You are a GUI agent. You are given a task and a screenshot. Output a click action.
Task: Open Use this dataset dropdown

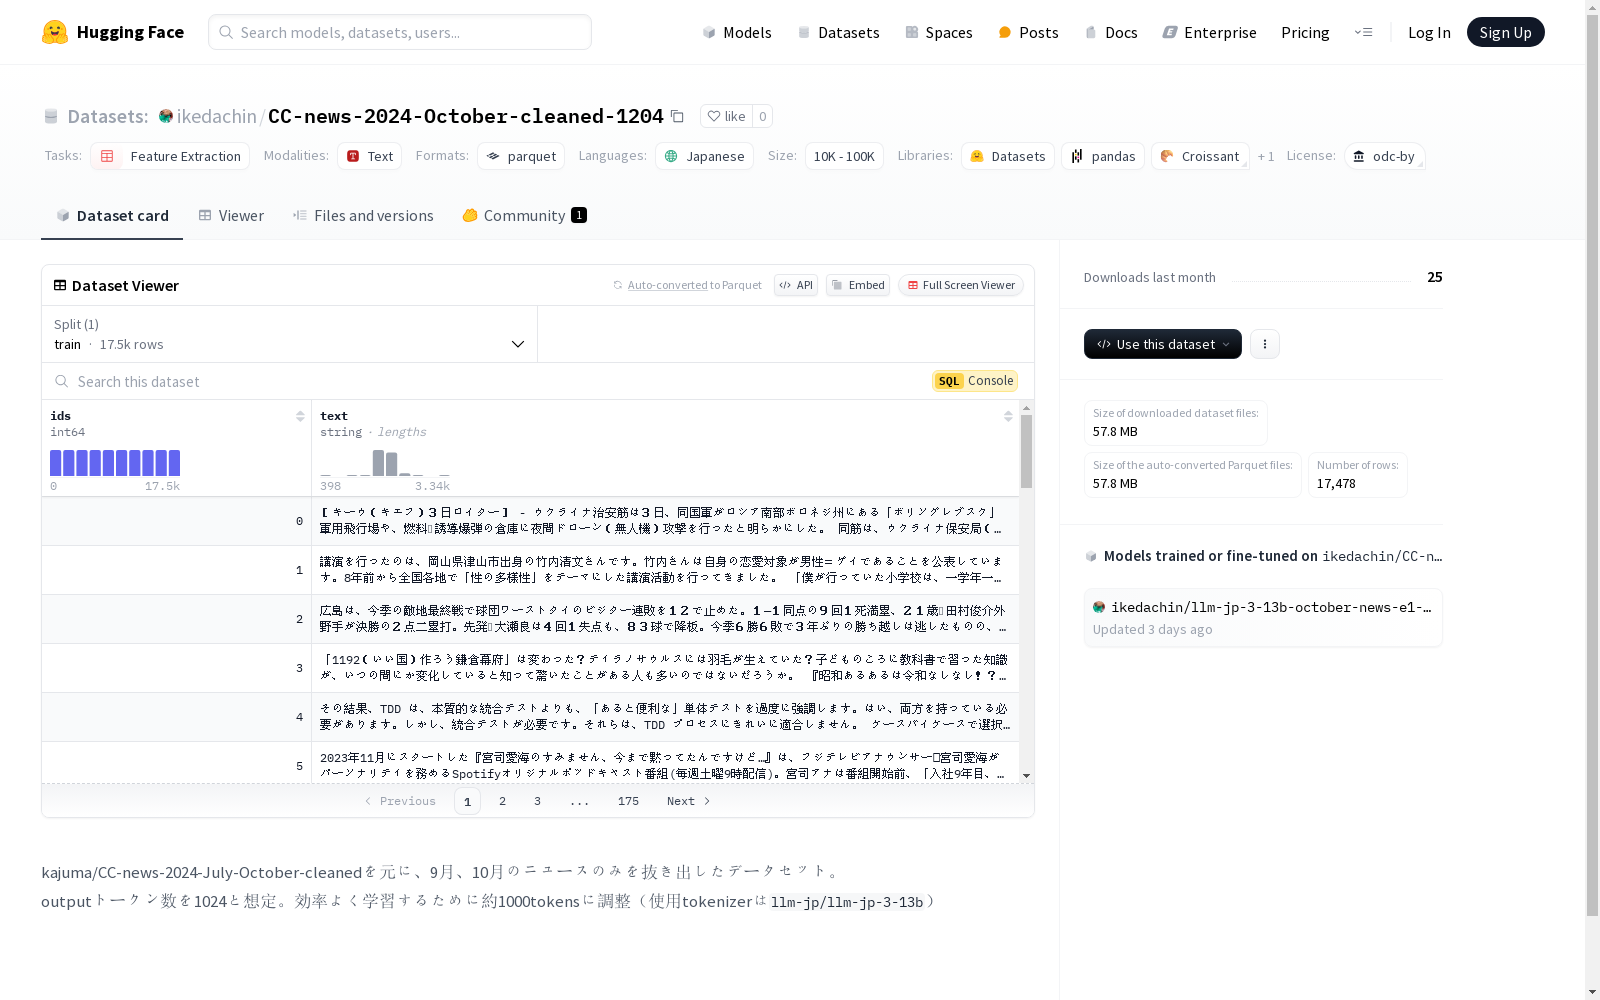1163,344
